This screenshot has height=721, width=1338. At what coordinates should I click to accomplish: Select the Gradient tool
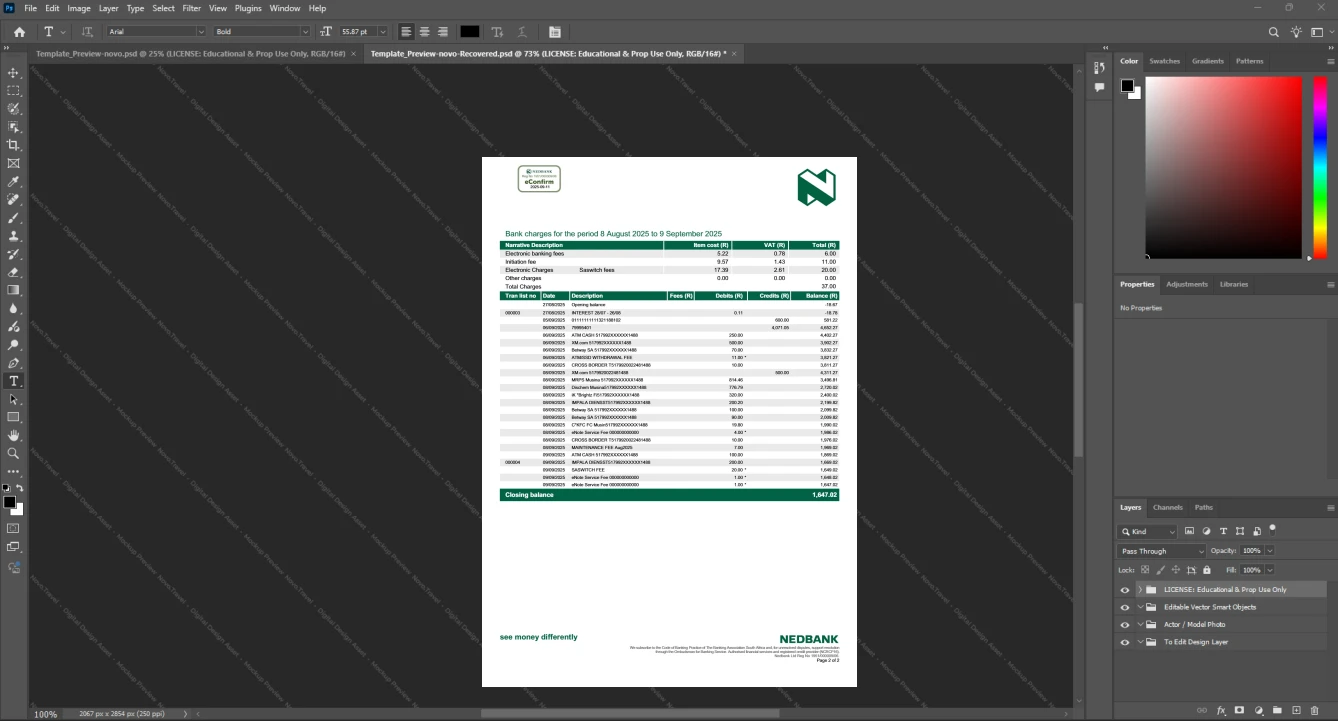[x=14, y=290]
